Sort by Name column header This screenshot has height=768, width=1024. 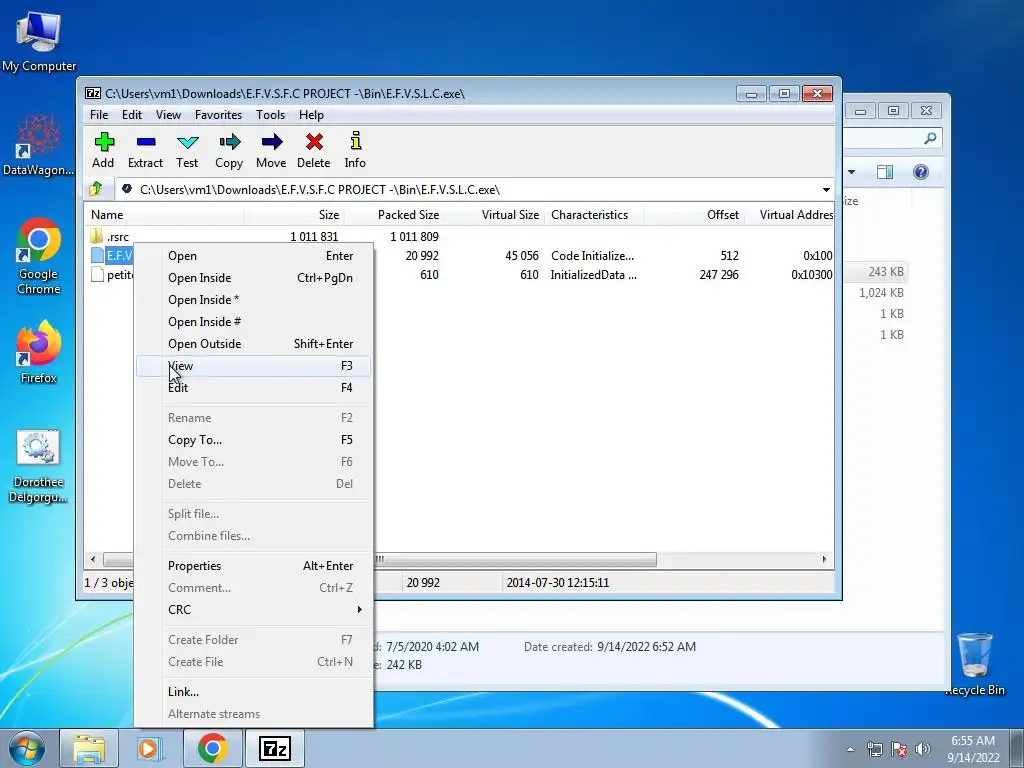(165, 215)
